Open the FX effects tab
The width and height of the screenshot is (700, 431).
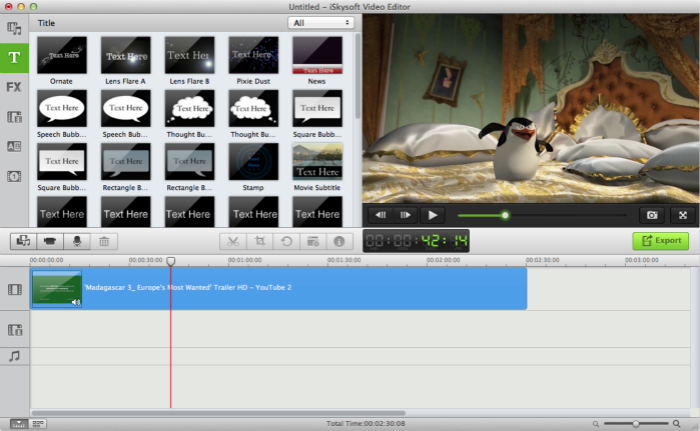click(x=14, y=87)
